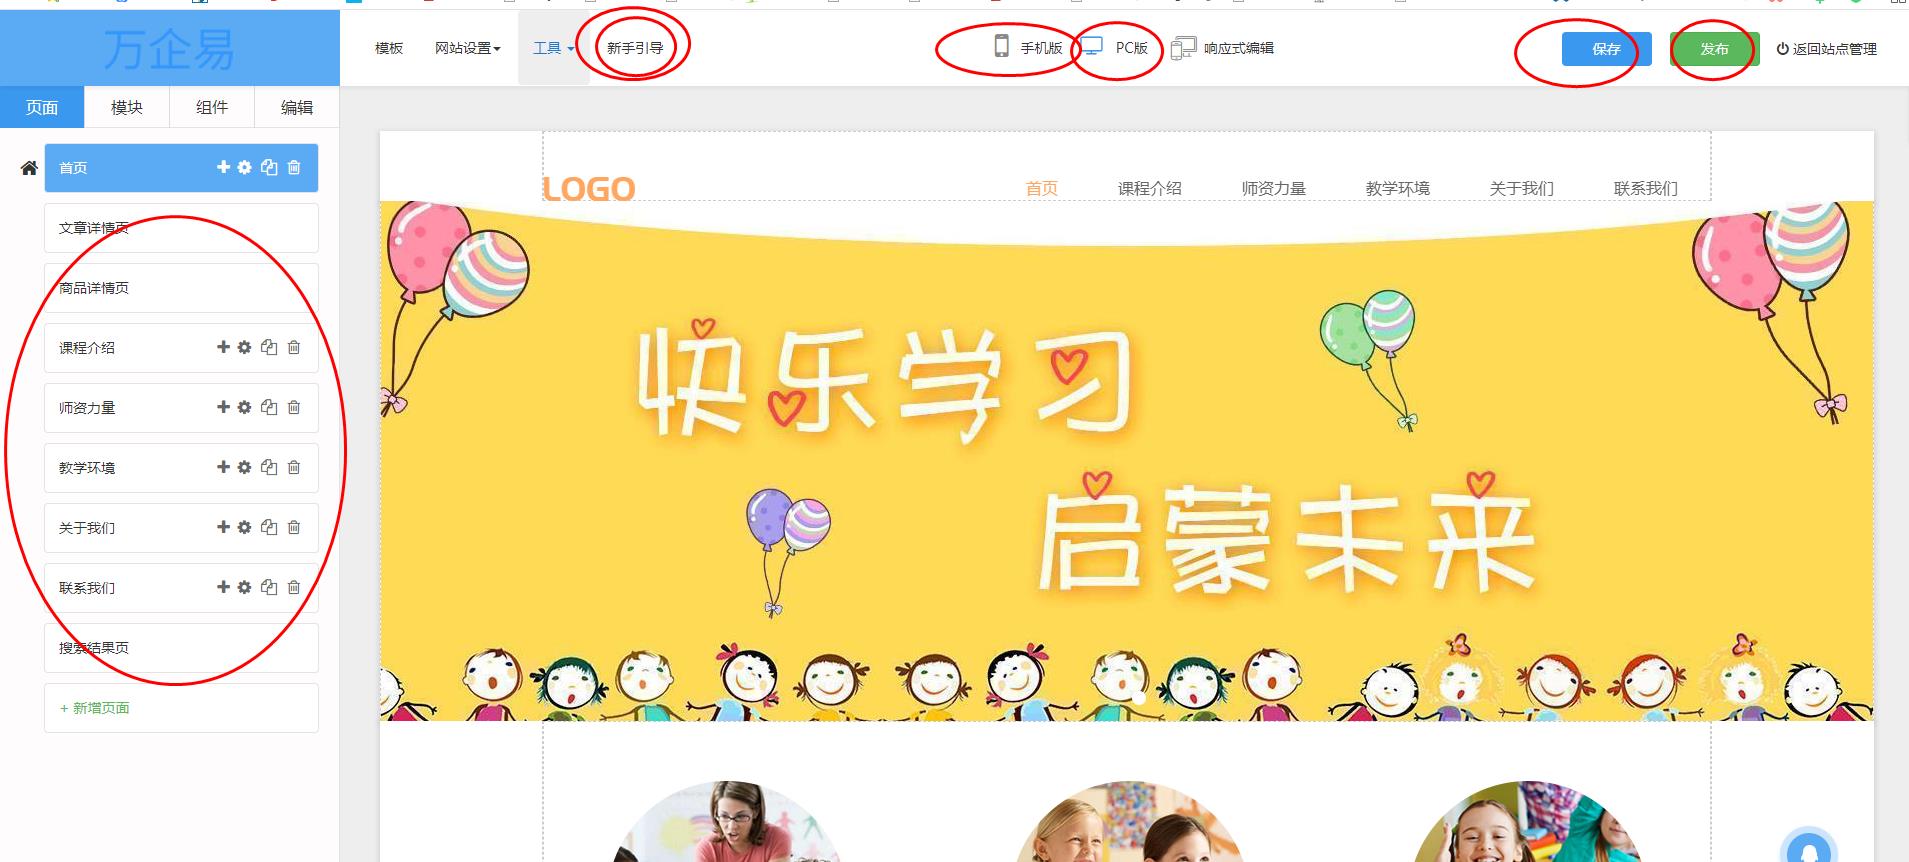Copy the 关于我们 page
The image size is (1909, 862).
pos(269,527)
